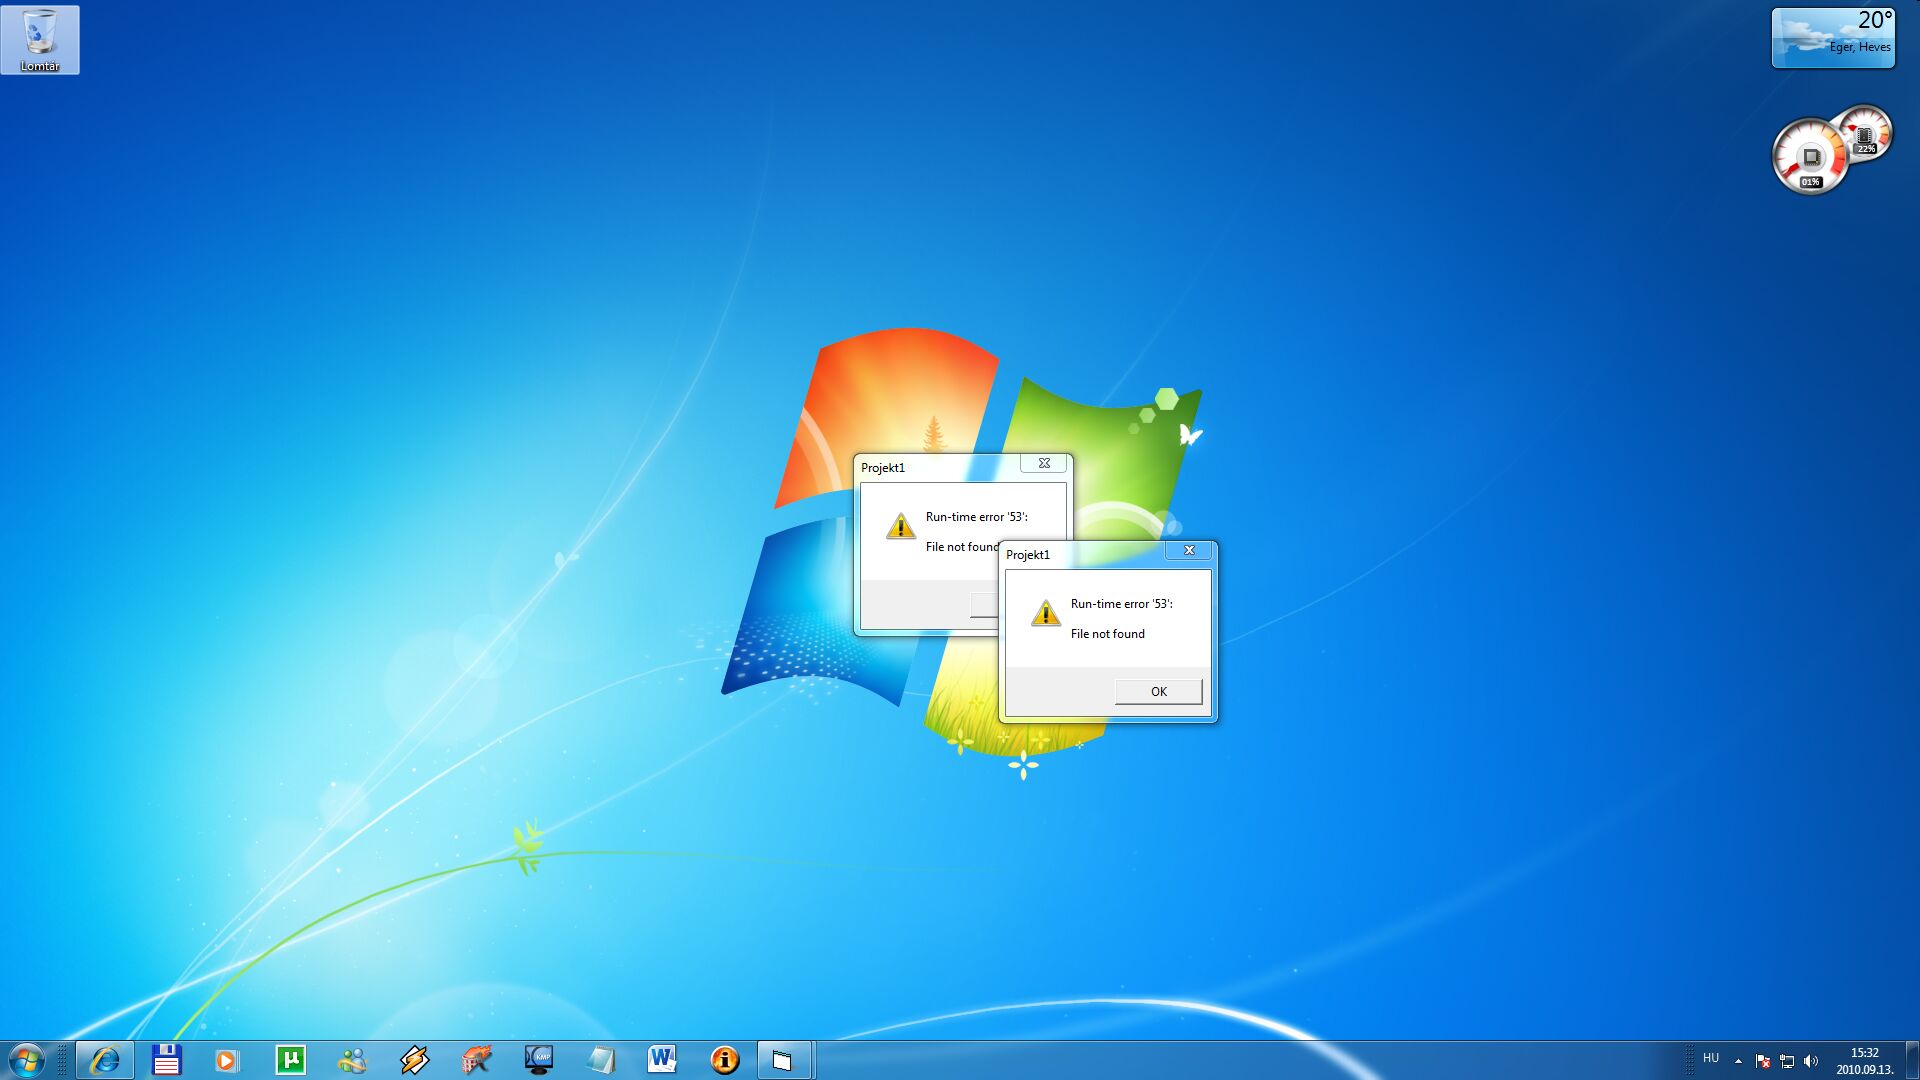Image resolution: width=1920 pixels, height=1080 pixels.
Task: Launch Microsoft Word from the taskbar
Action: [662, 1060]
